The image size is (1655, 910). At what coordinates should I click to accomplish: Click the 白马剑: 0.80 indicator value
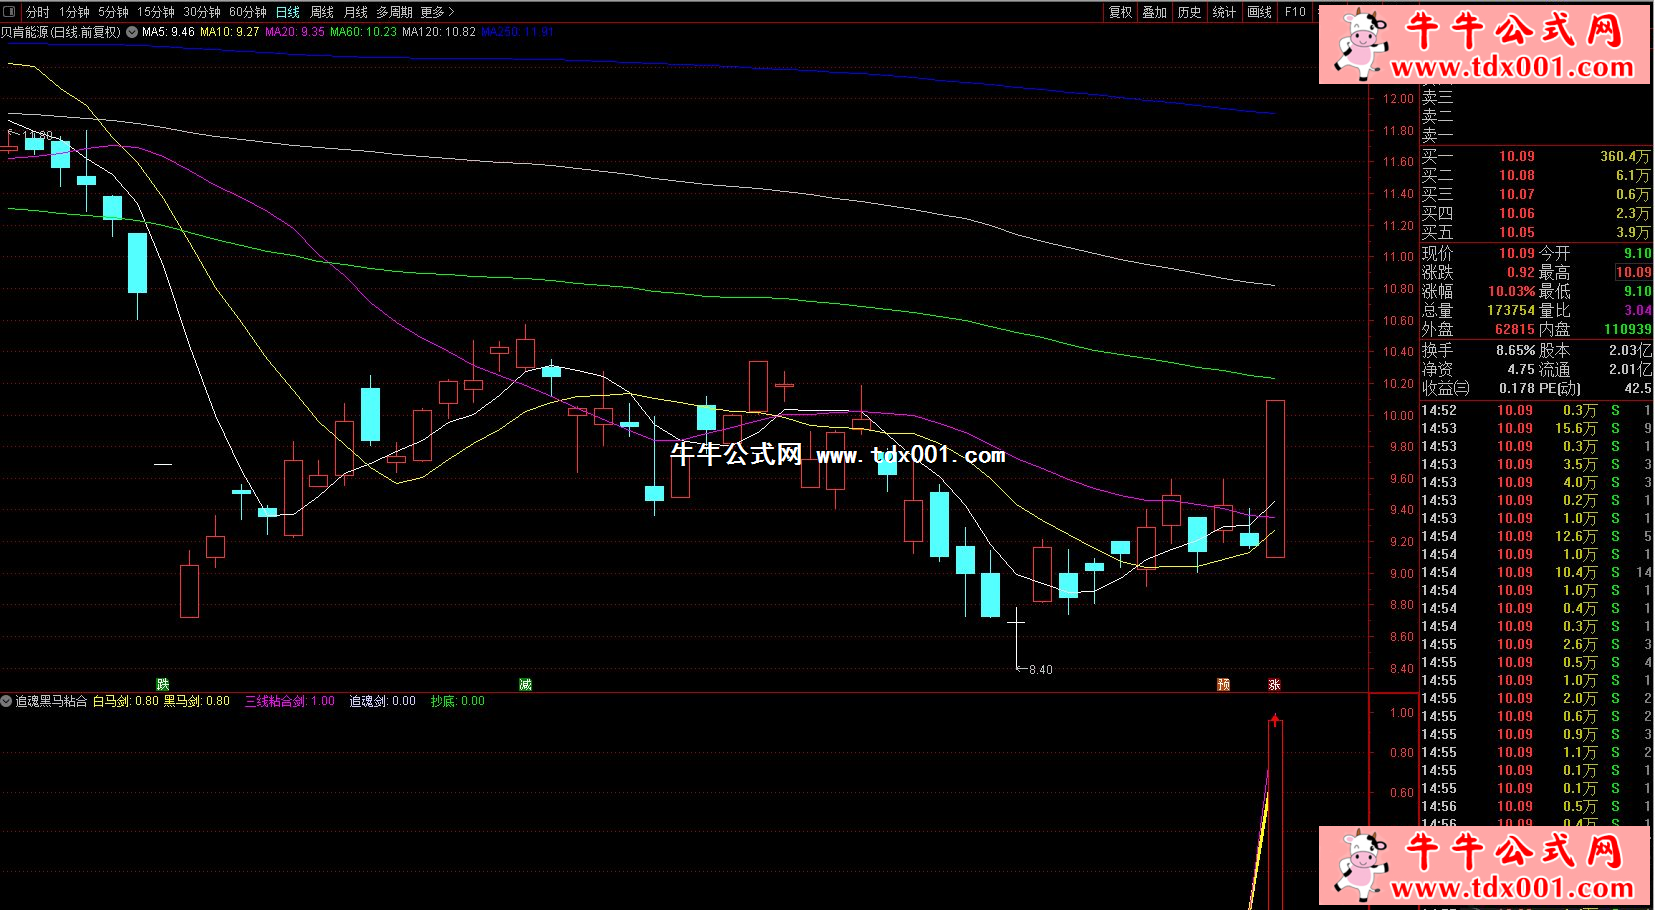point(126,701)
